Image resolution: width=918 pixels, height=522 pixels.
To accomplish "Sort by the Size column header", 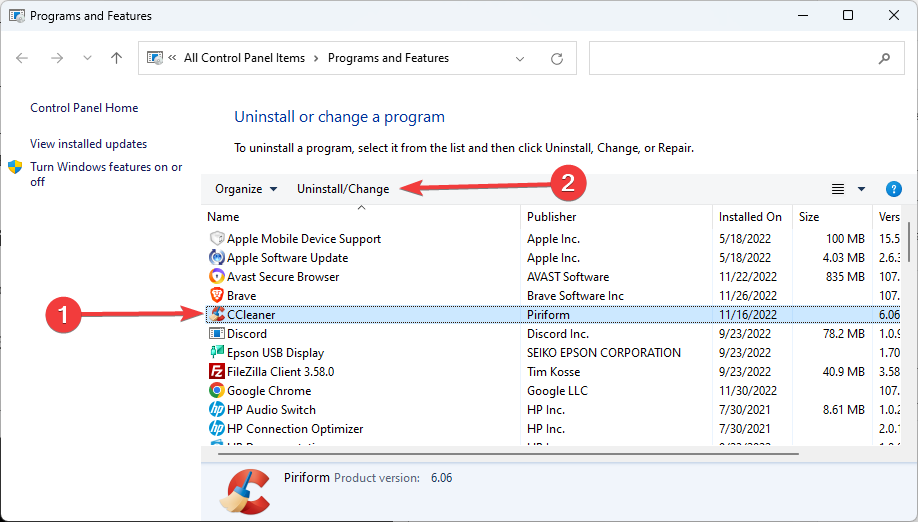I will point(832,217).
